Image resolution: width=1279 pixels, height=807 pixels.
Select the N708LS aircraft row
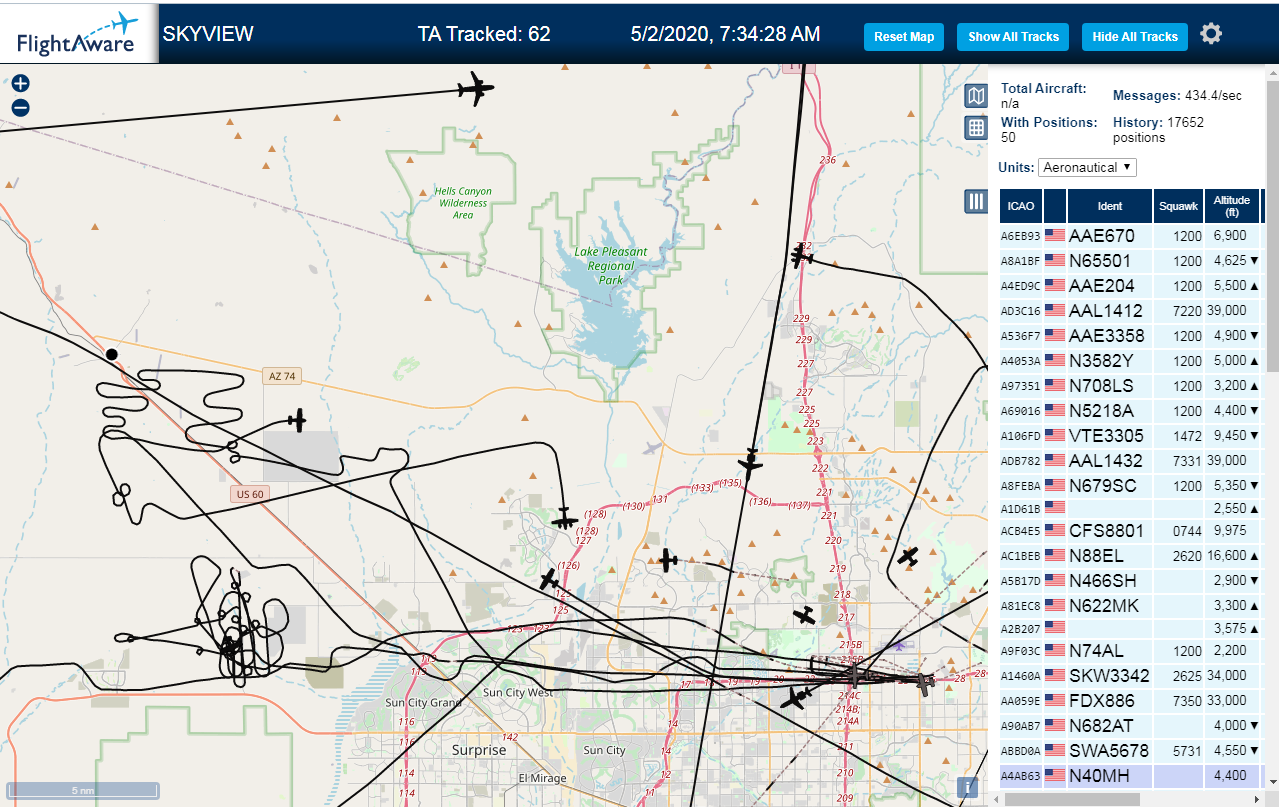click(x=1130, y=386)
